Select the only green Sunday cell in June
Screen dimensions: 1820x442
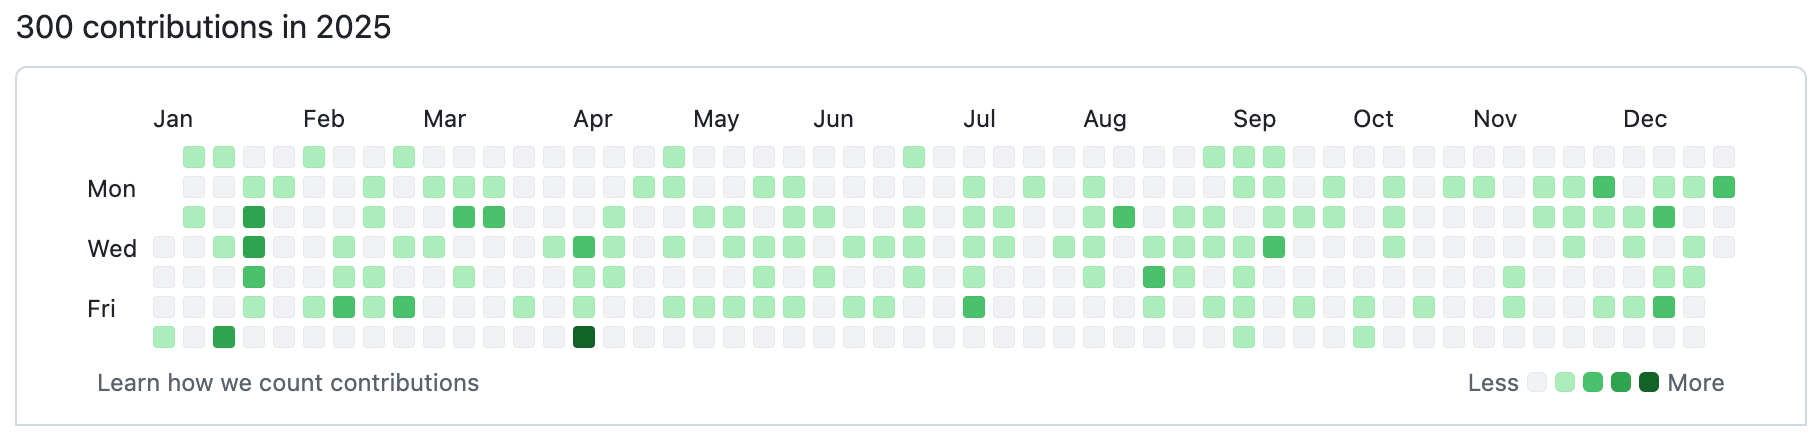(x=914, y=157)
